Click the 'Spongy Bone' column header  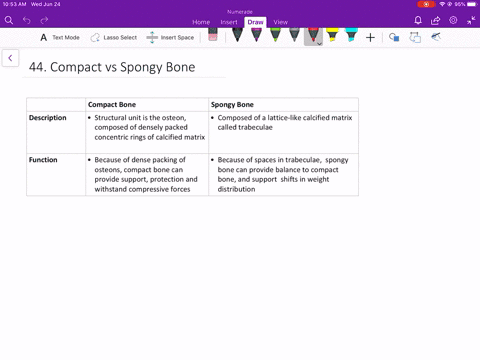(x=232, y=104)
